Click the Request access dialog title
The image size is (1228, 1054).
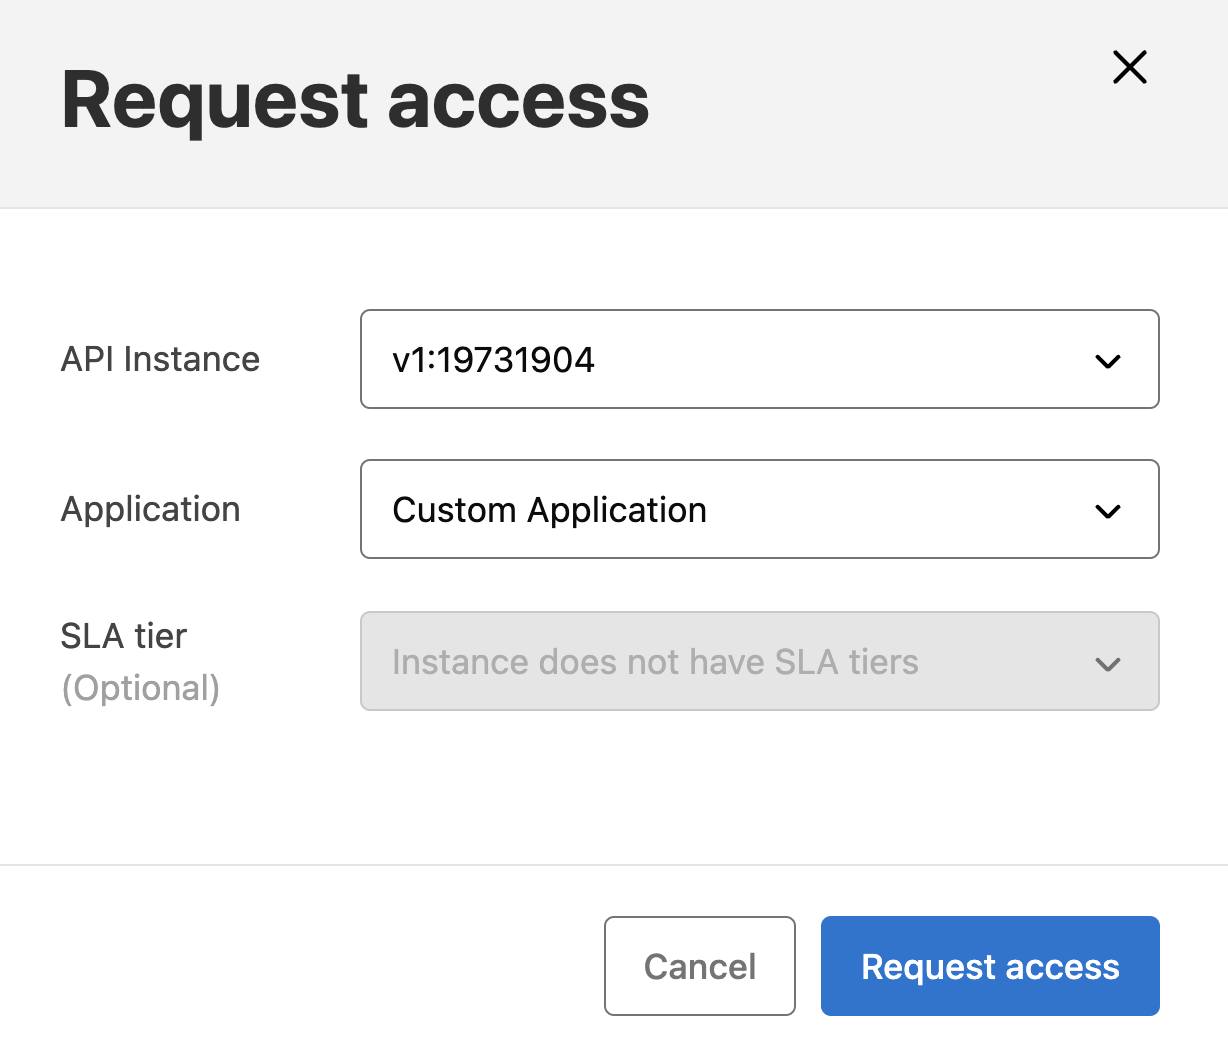(355, 99)
